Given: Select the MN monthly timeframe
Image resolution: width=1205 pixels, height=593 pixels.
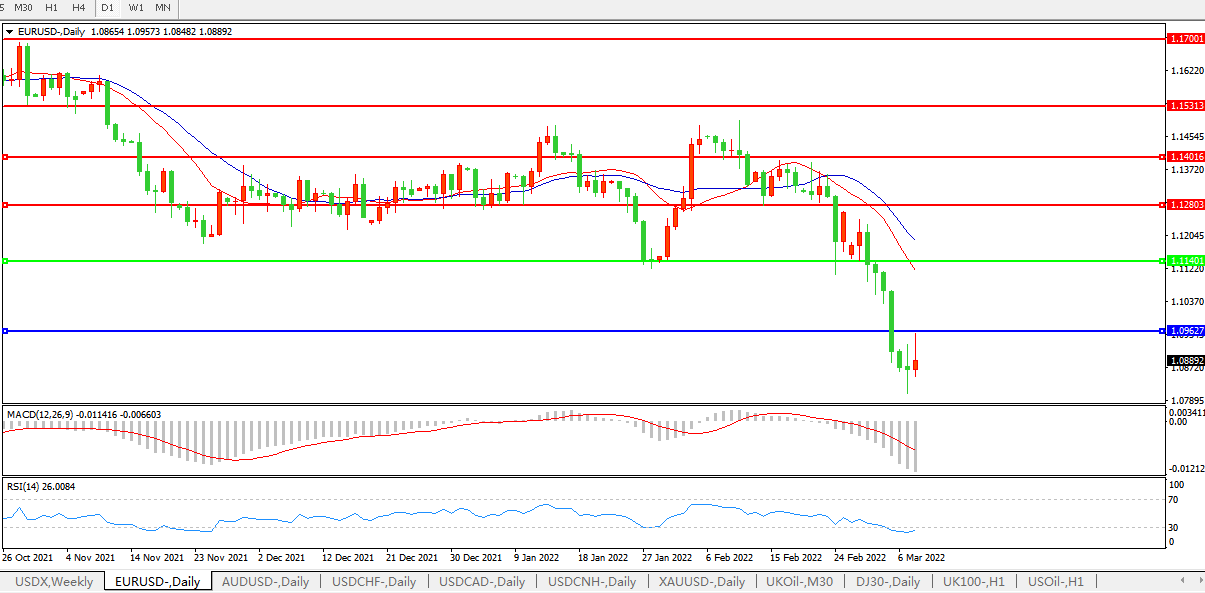Looking at the screenshot, I should (163, 8).
